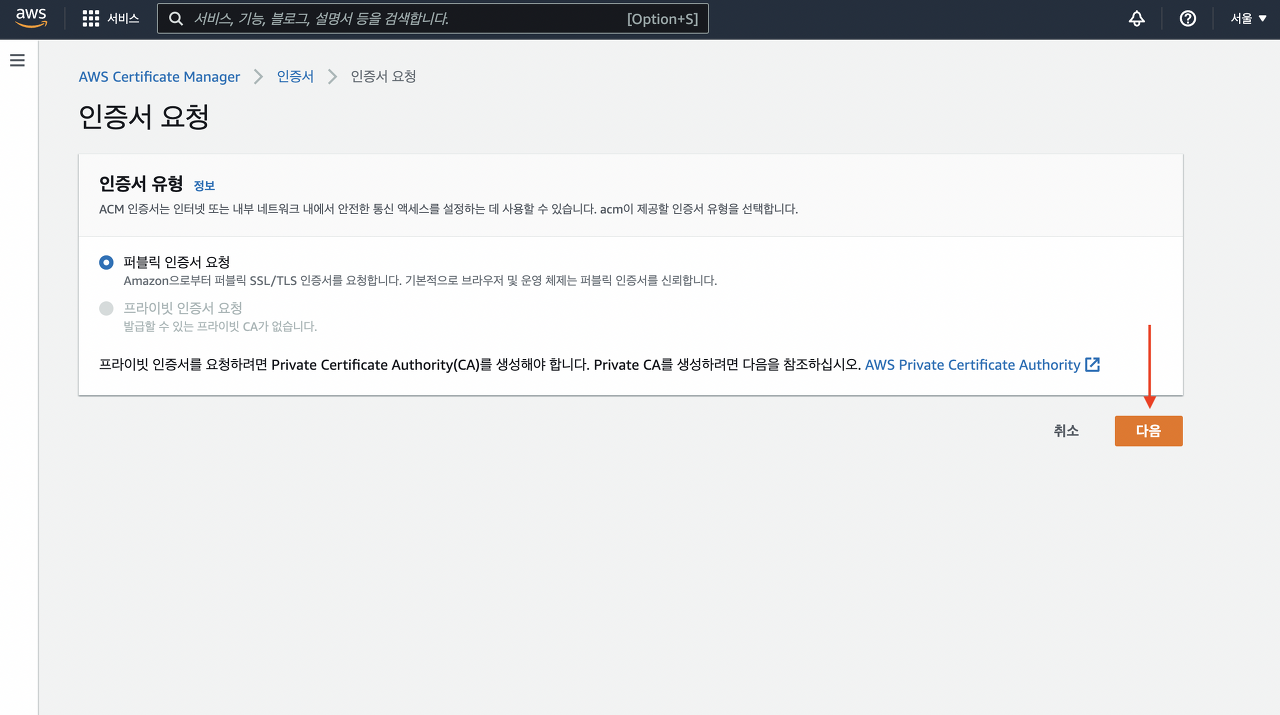The image size is (1280, 715).
Task: Open the 정보 info link
Action: pos(204,186)
